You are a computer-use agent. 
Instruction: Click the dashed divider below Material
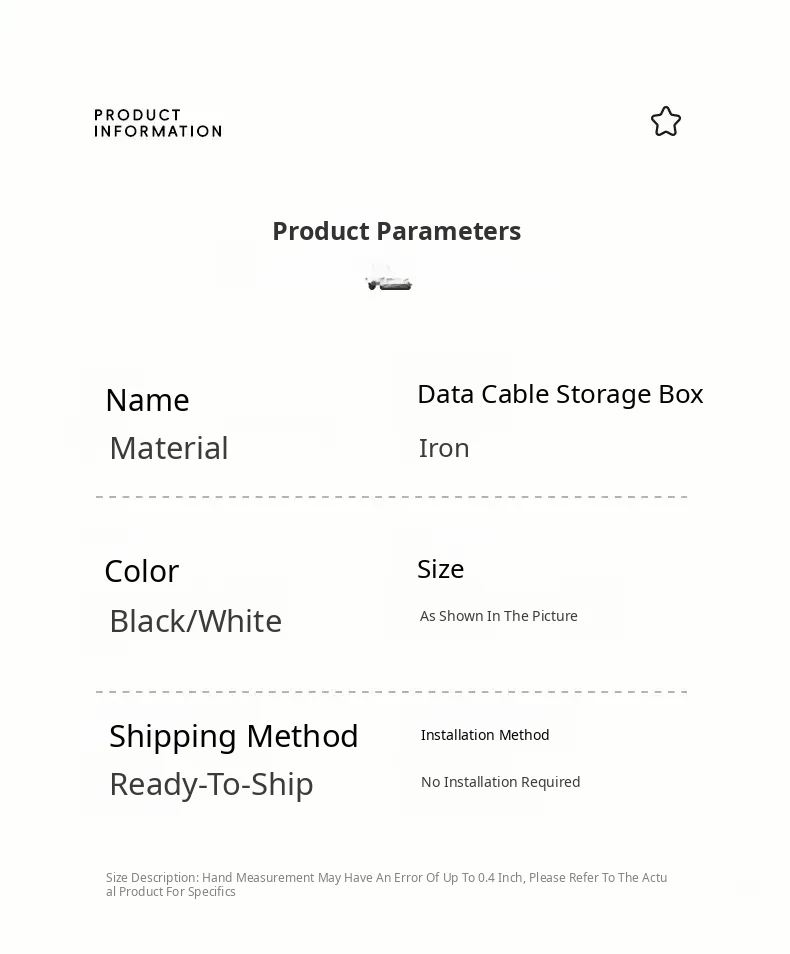pos(391,497)
